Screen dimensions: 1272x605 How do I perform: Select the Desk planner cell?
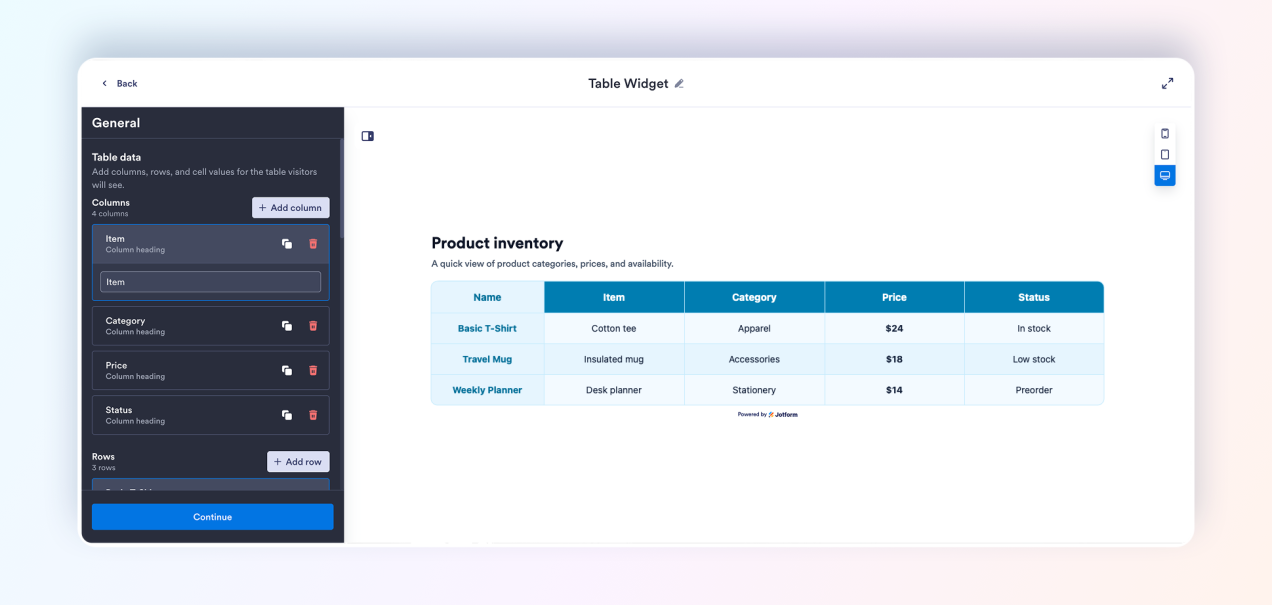(614, 390)
